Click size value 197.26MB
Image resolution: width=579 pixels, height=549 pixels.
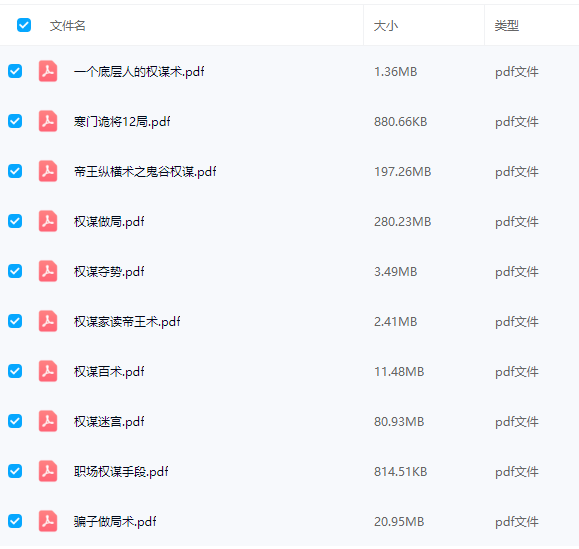402,171
